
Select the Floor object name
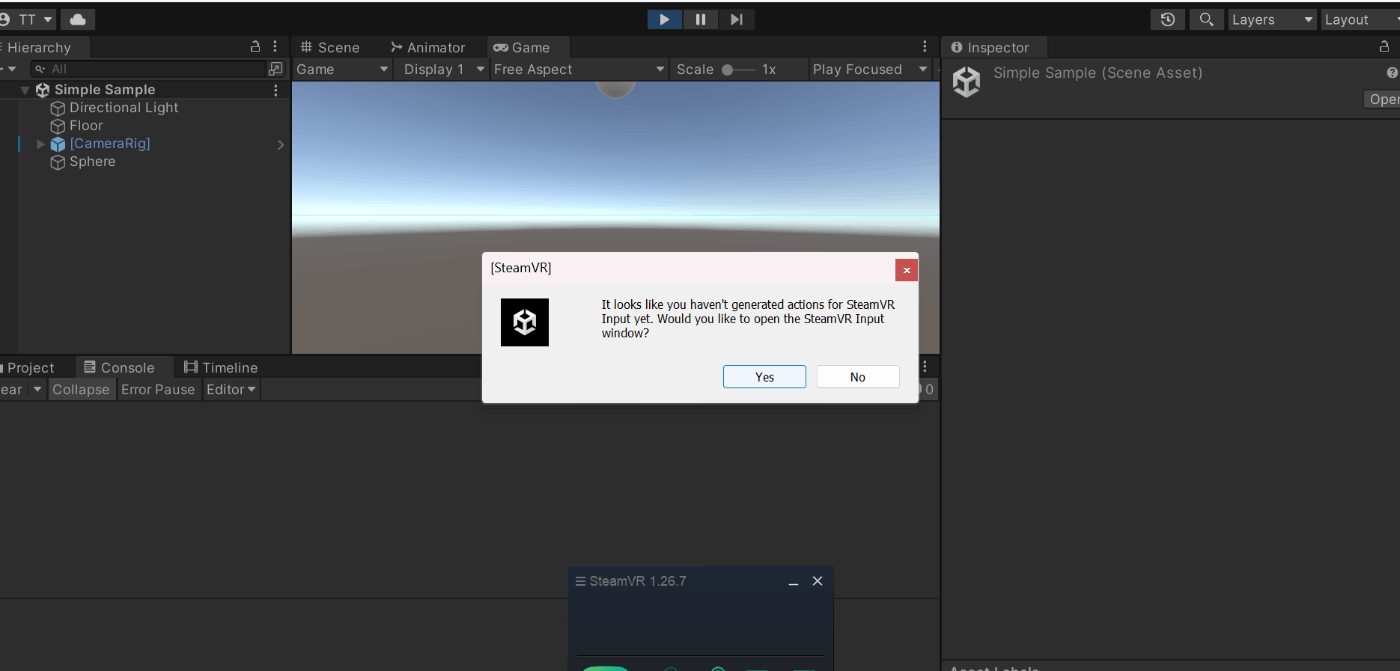(x=86, y=126)
